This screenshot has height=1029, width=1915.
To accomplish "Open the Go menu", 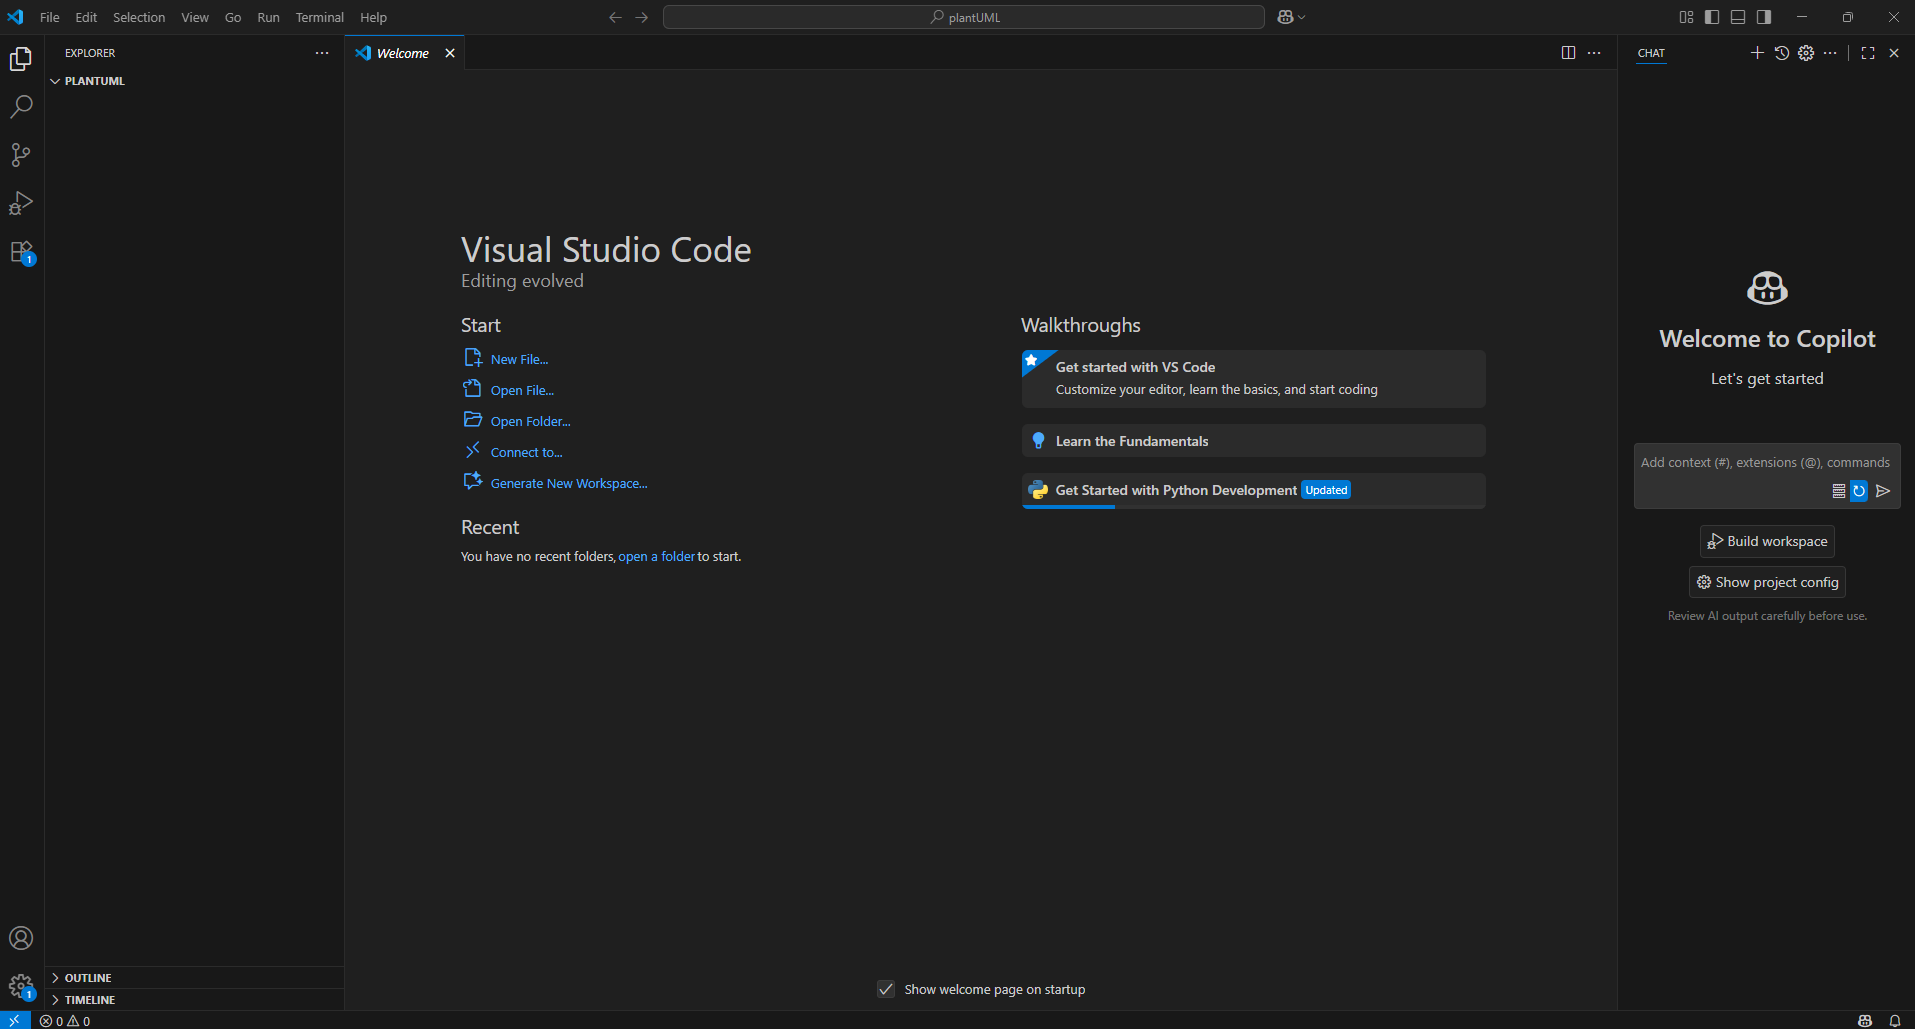I will [x=233, y=17].
